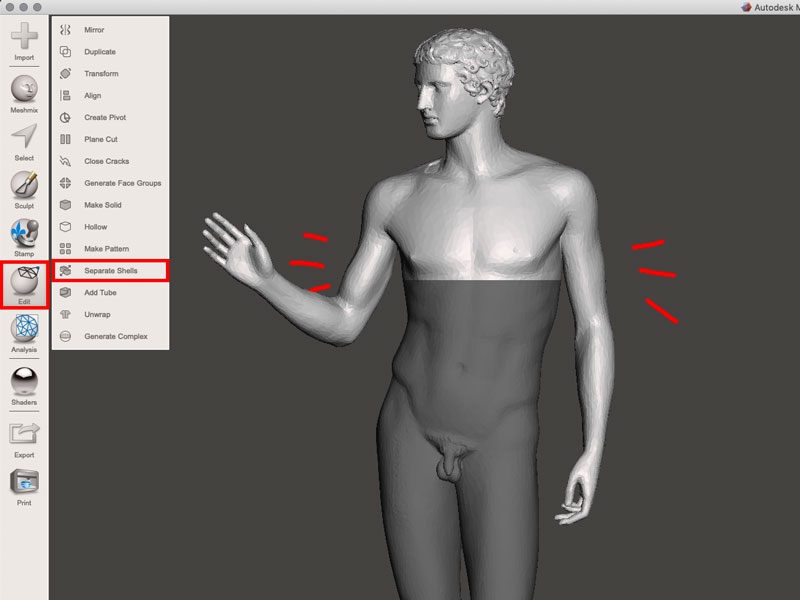
Task: Open the Shaders panel
Action: [x=24, y=382]
